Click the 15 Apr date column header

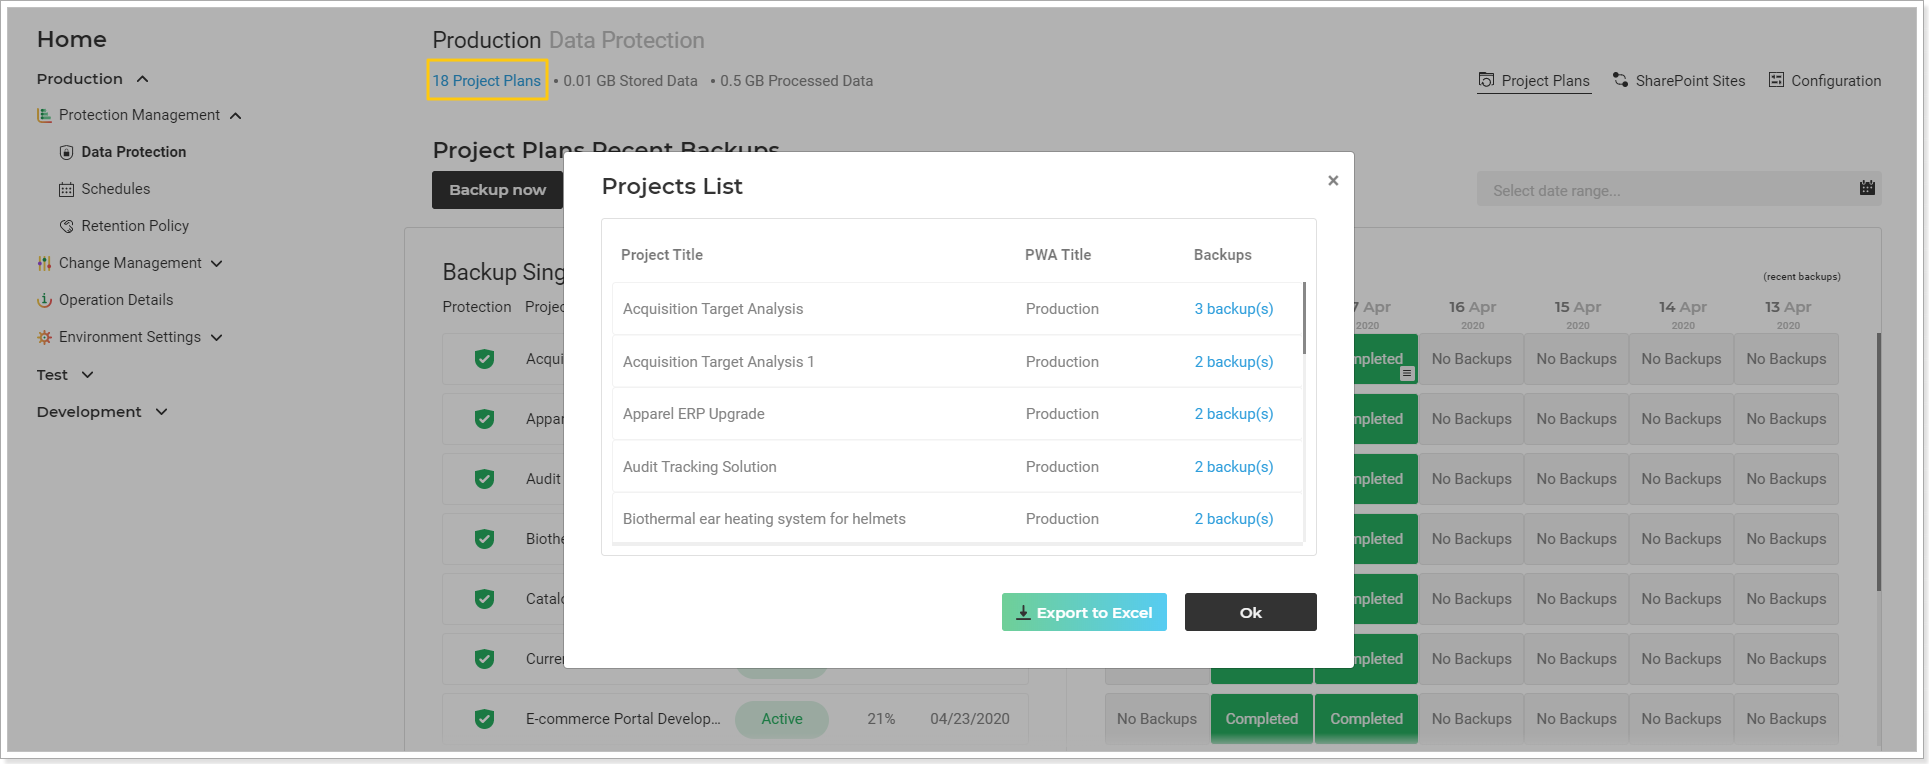tap(1578, 314)
